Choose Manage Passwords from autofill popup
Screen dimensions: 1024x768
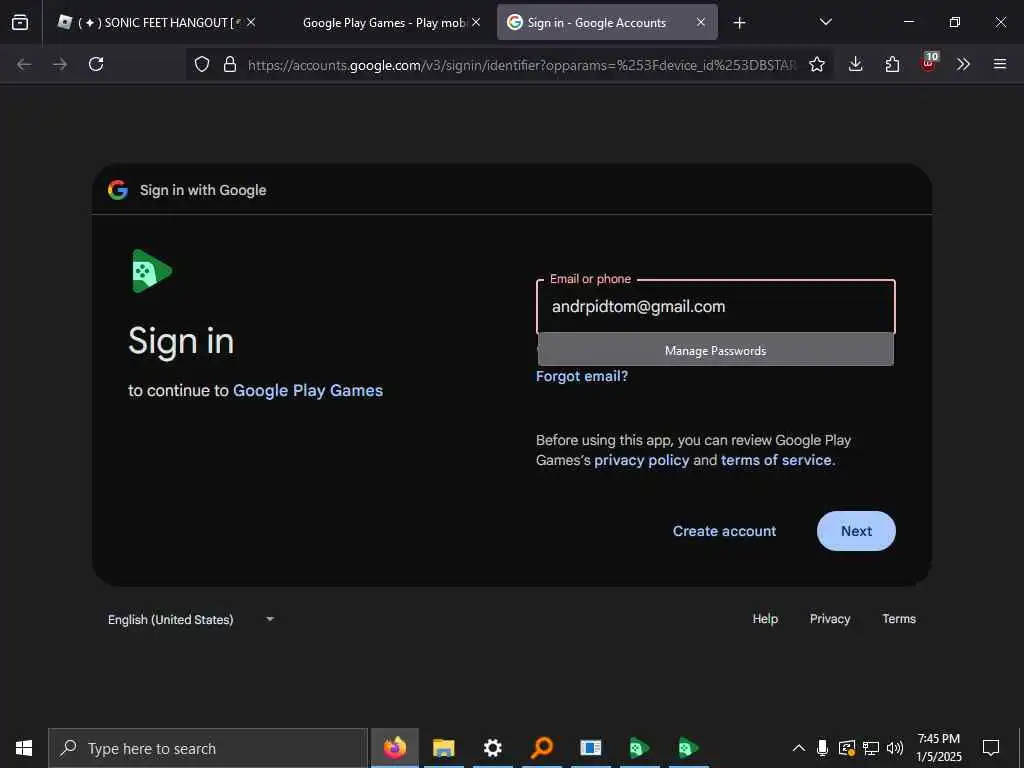(x=716, y=350)
